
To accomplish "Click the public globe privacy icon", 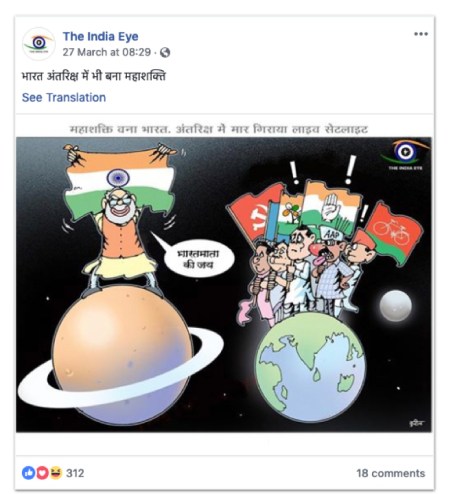I will click(x=165, y=53).
